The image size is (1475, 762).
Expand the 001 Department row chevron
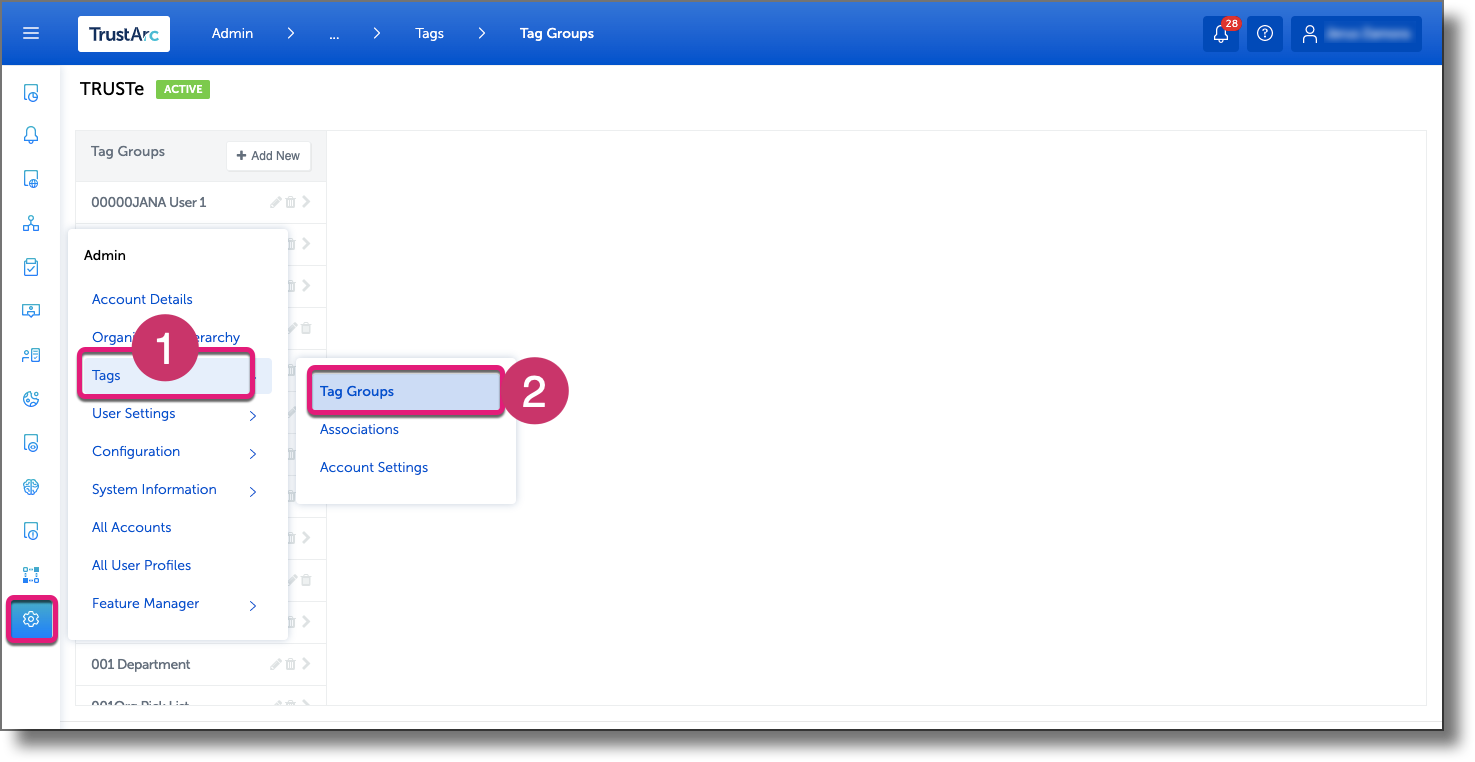pyautogui.click(x=306, y=664)
